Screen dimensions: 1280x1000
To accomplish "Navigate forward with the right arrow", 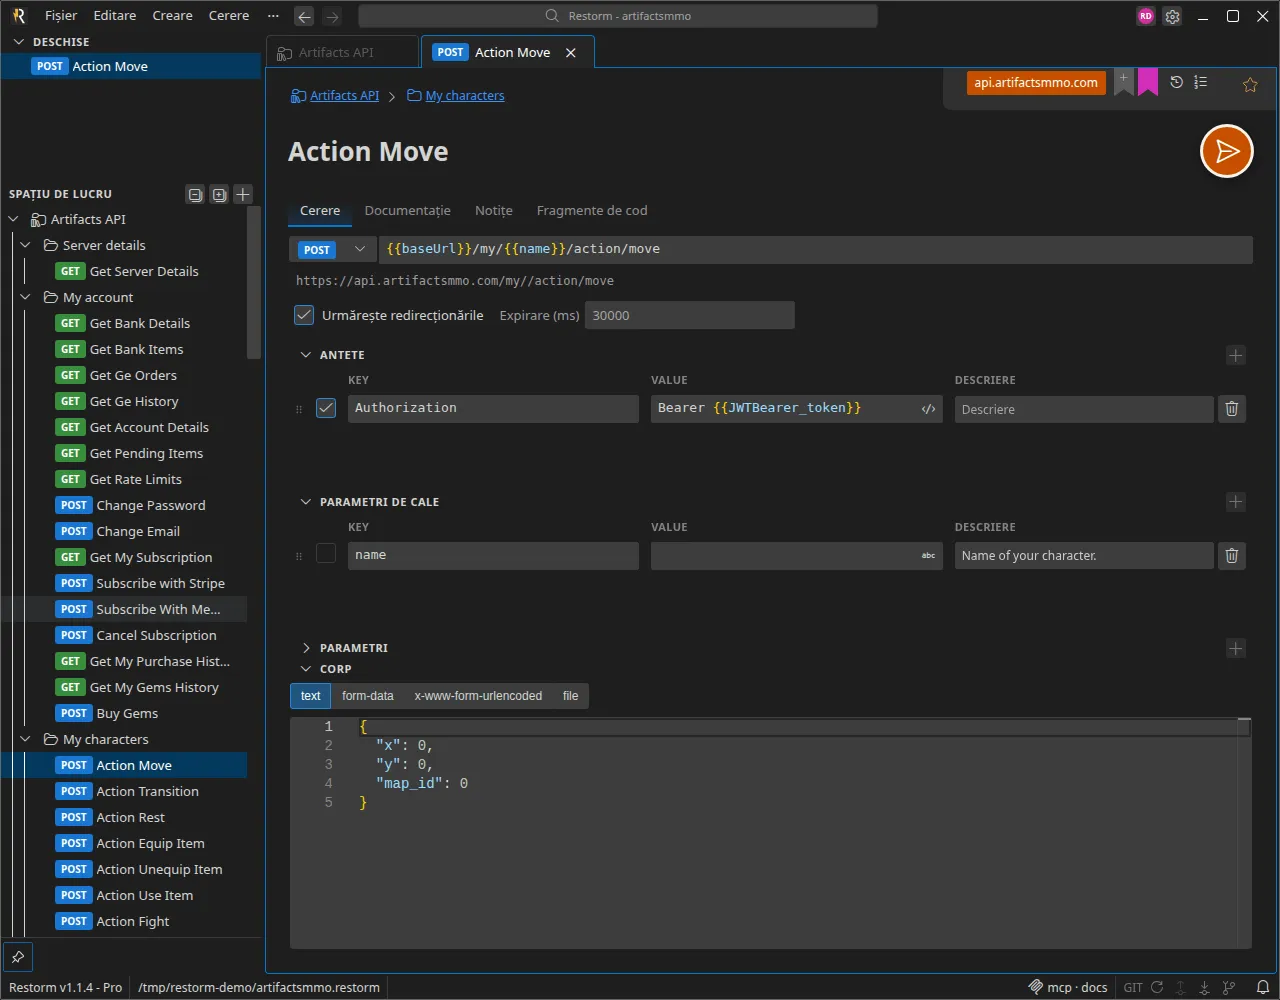I will pos(332,16).
